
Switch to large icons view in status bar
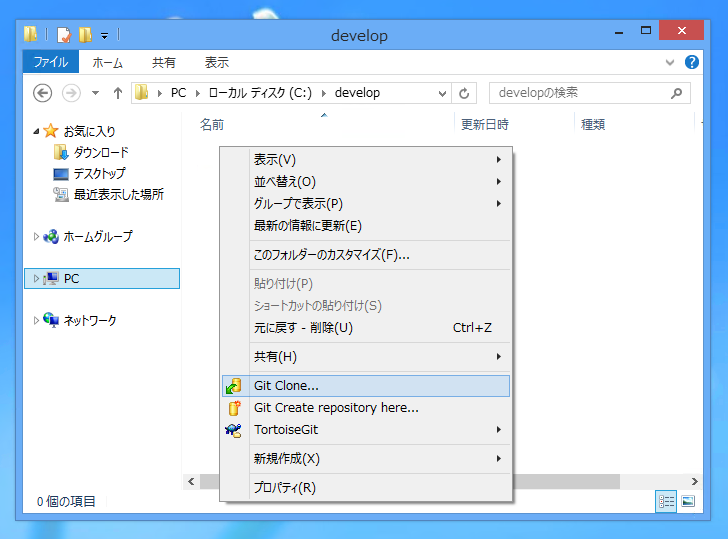pyautogui.click(x=688, y=501)
